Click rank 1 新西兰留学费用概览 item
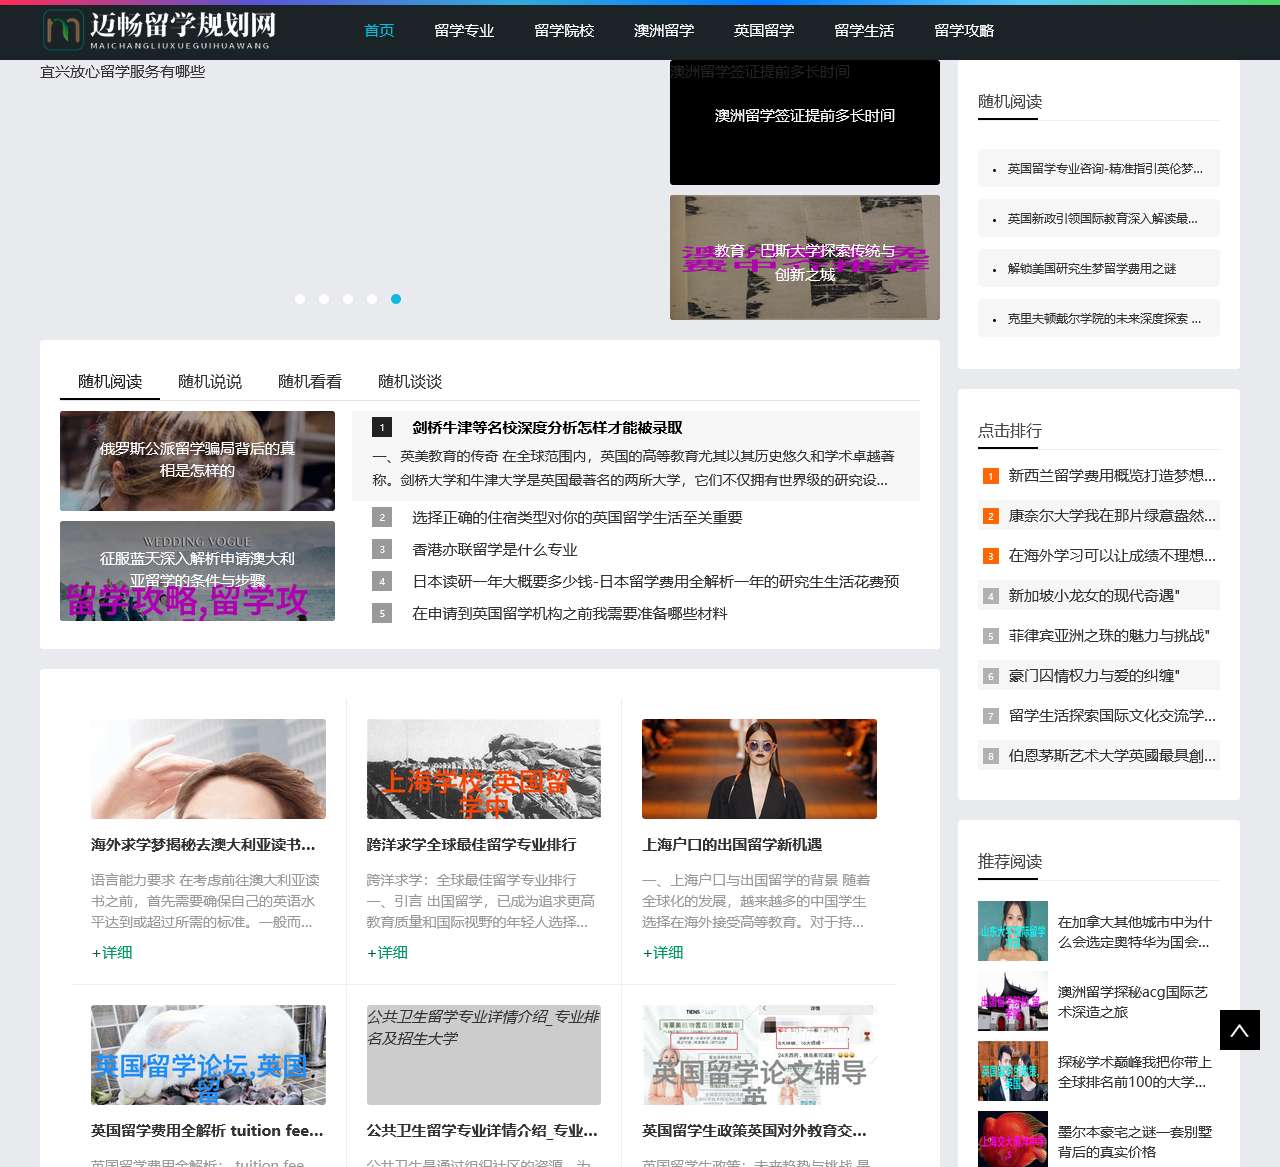This screenshot has width=1280, height=1167. 1111,476
